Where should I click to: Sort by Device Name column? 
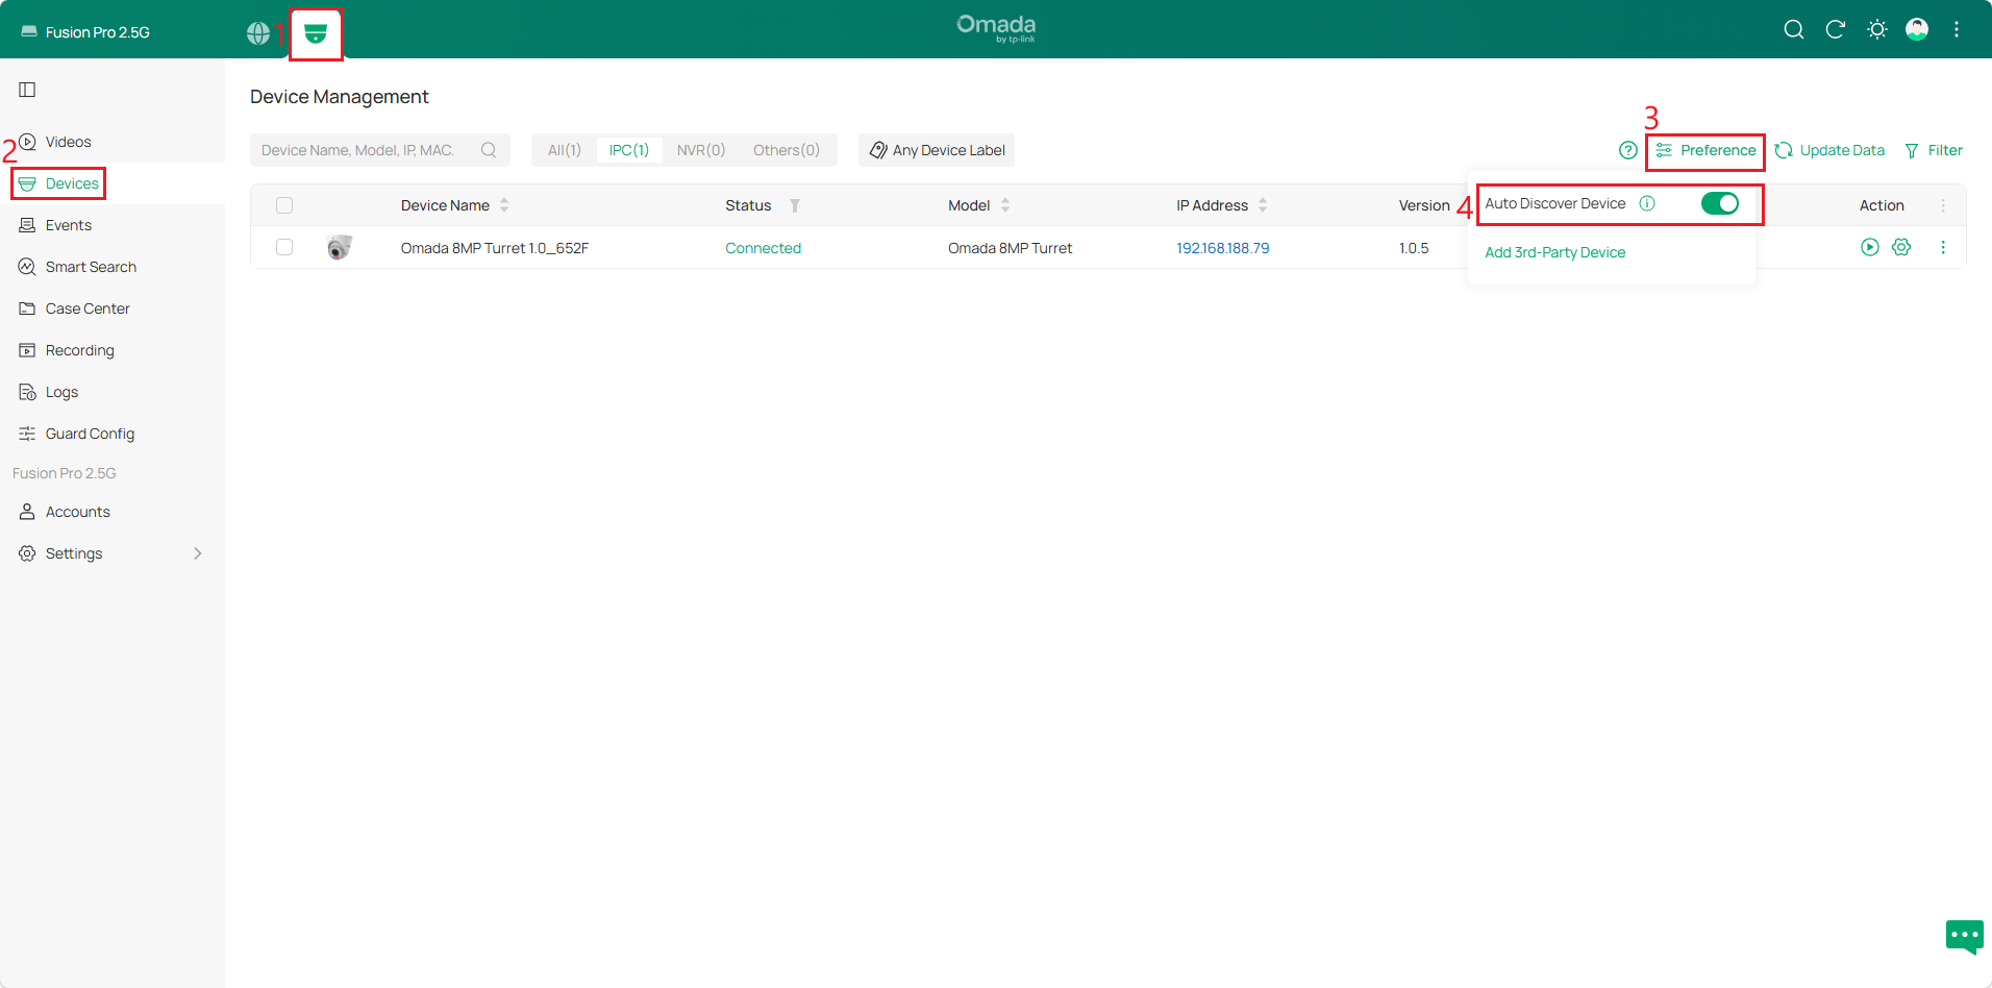click(504, 205)
